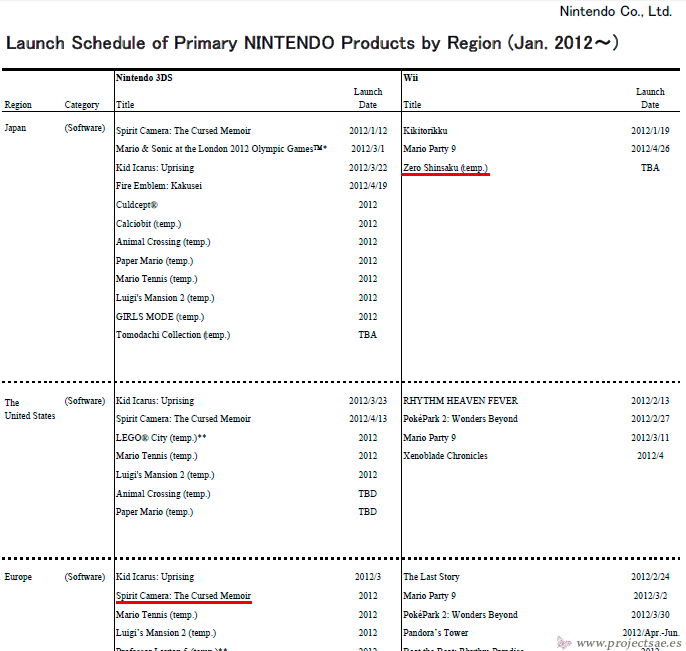Select 'Calciobit (temp.)' title

pyautogui.click(x=148, y=224)
